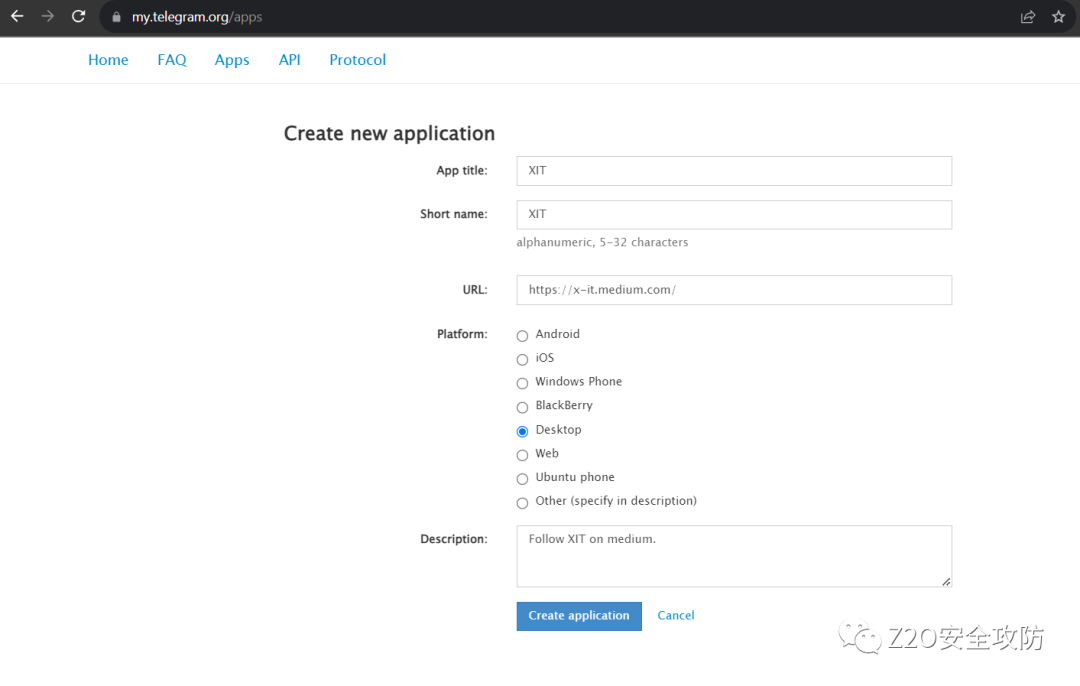1080x686 pixels.
Task: Reload the page with refresh icon
Action: pyautogui.click(x=78, y=17)
